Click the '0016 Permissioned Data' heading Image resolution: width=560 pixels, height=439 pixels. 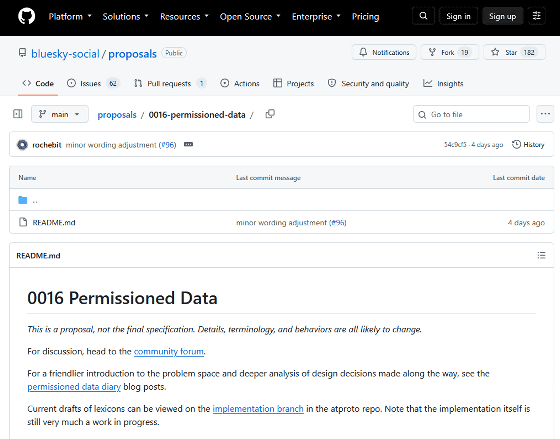coord(122,298)
